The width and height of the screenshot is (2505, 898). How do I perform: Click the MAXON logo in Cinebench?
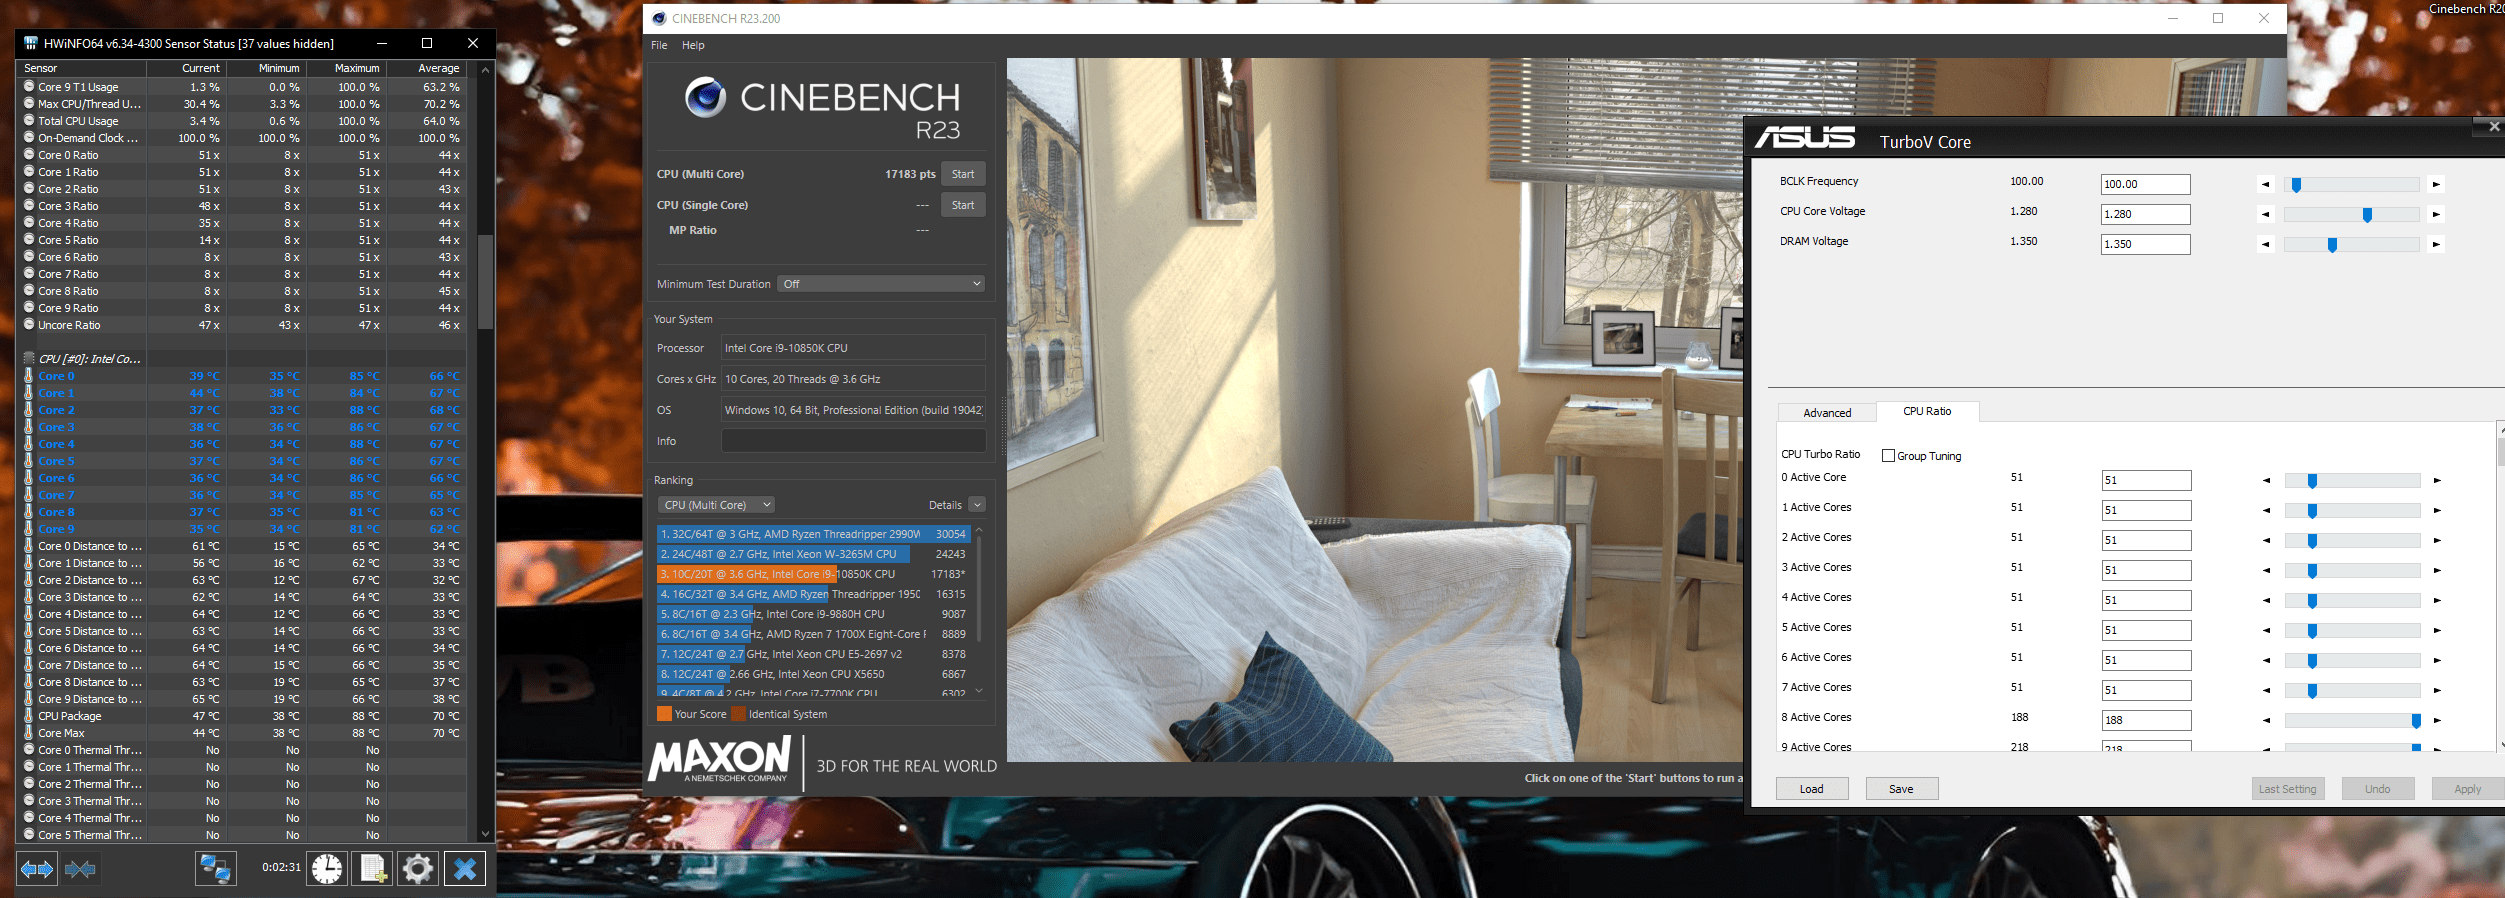pyautogui.click(x=720, y=759)
